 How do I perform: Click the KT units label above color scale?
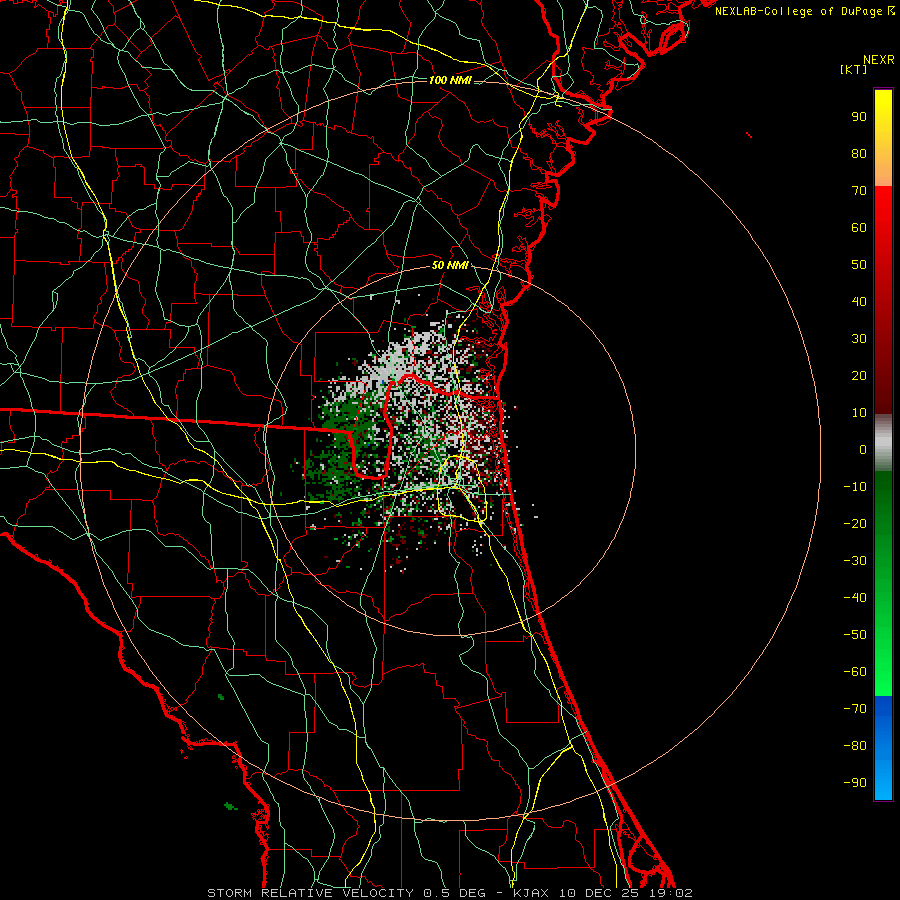click(853, 69)
